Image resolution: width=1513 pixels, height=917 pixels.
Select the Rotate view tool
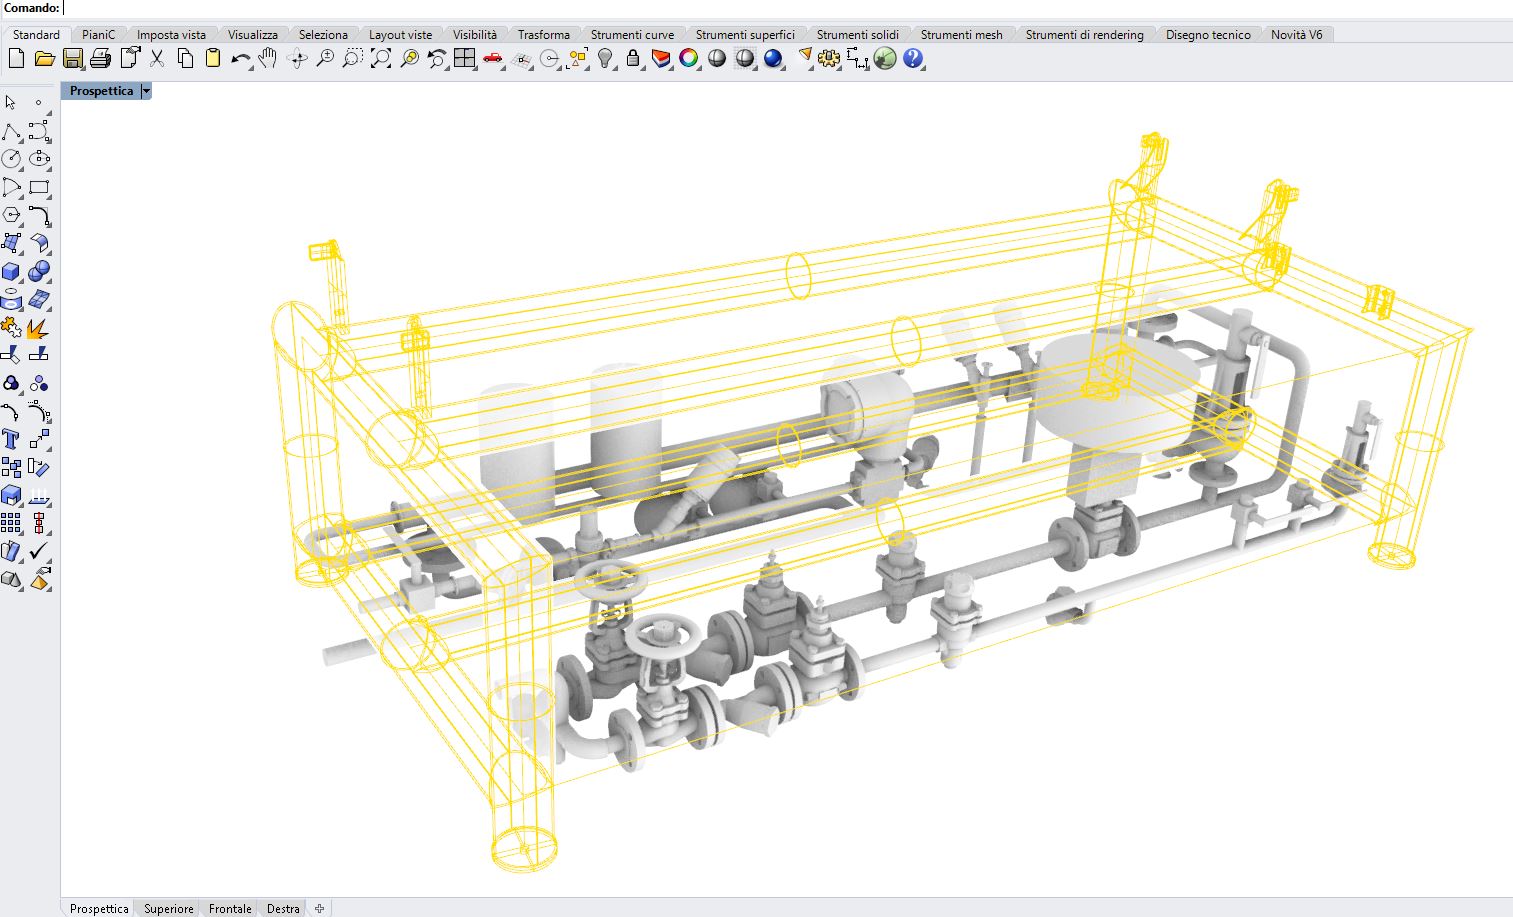[x=297, y=59]
